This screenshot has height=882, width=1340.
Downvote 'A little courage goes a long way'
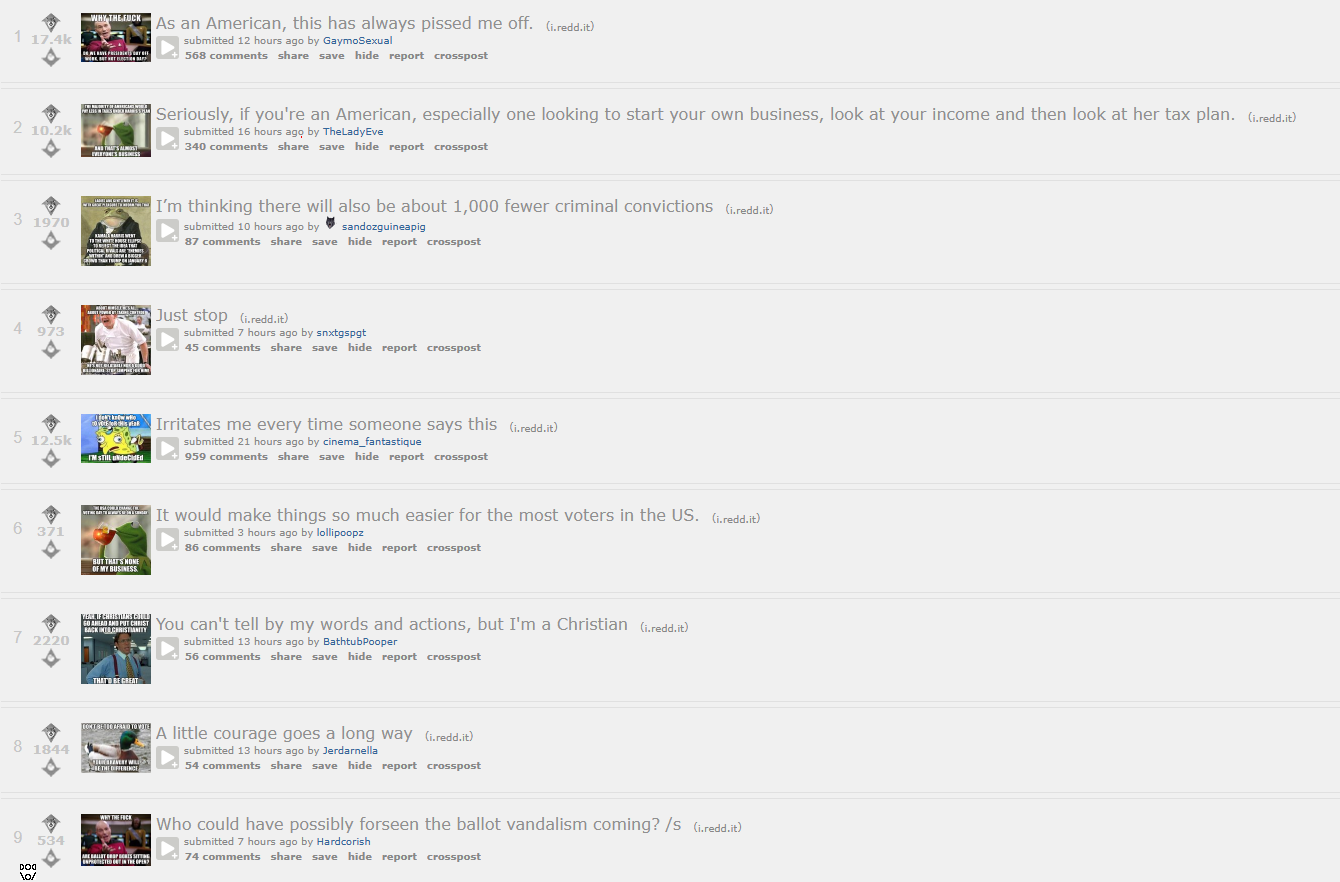coord(51,767)
